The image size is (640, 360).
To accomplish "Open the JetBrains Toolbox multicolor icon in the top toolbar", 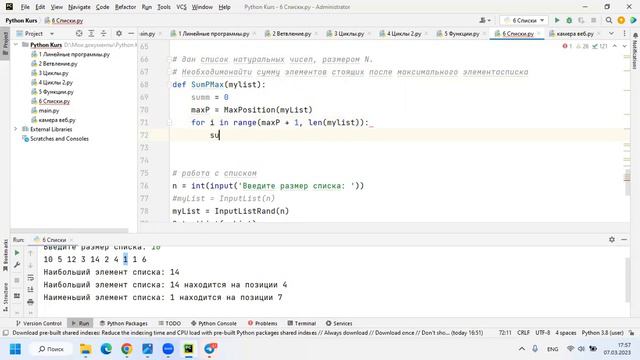I will coord(633,20).
